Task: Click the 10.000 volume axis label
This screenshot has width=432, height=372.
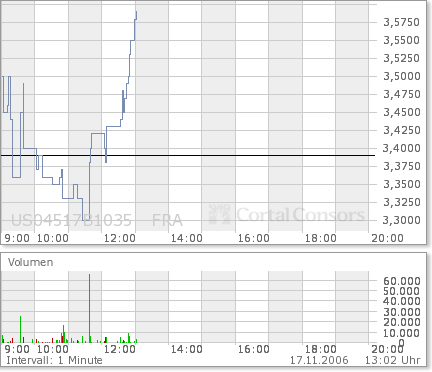Action: pos(402,333)
